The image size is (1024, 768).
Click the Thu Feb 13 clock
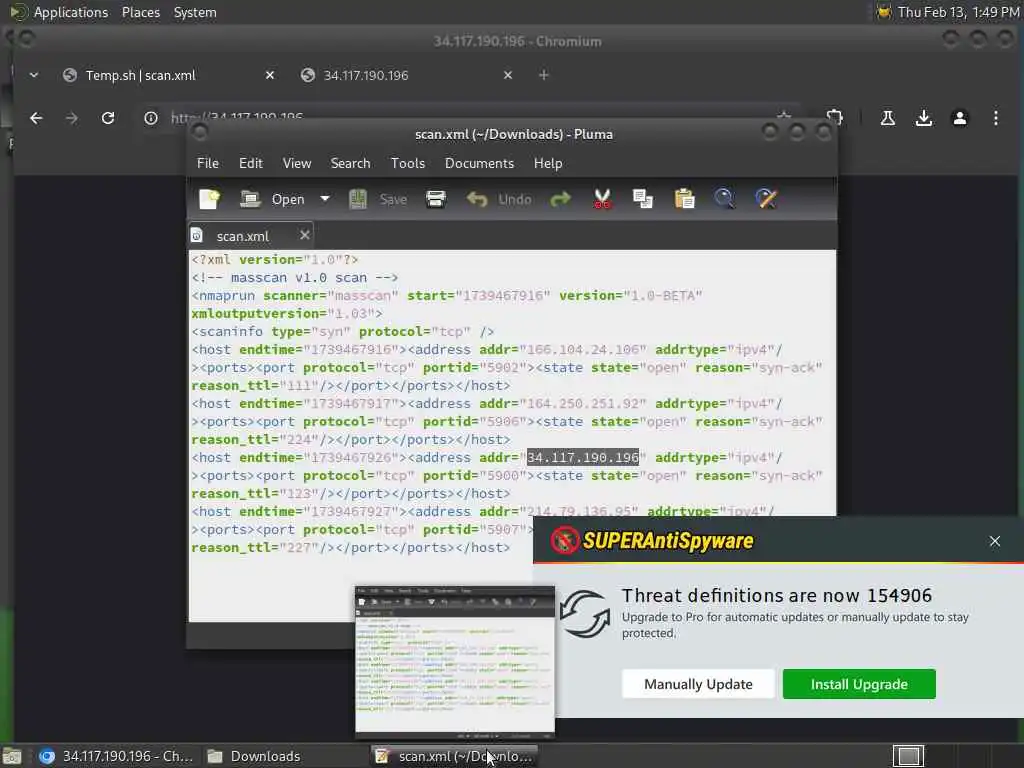(x=958, y=12)
